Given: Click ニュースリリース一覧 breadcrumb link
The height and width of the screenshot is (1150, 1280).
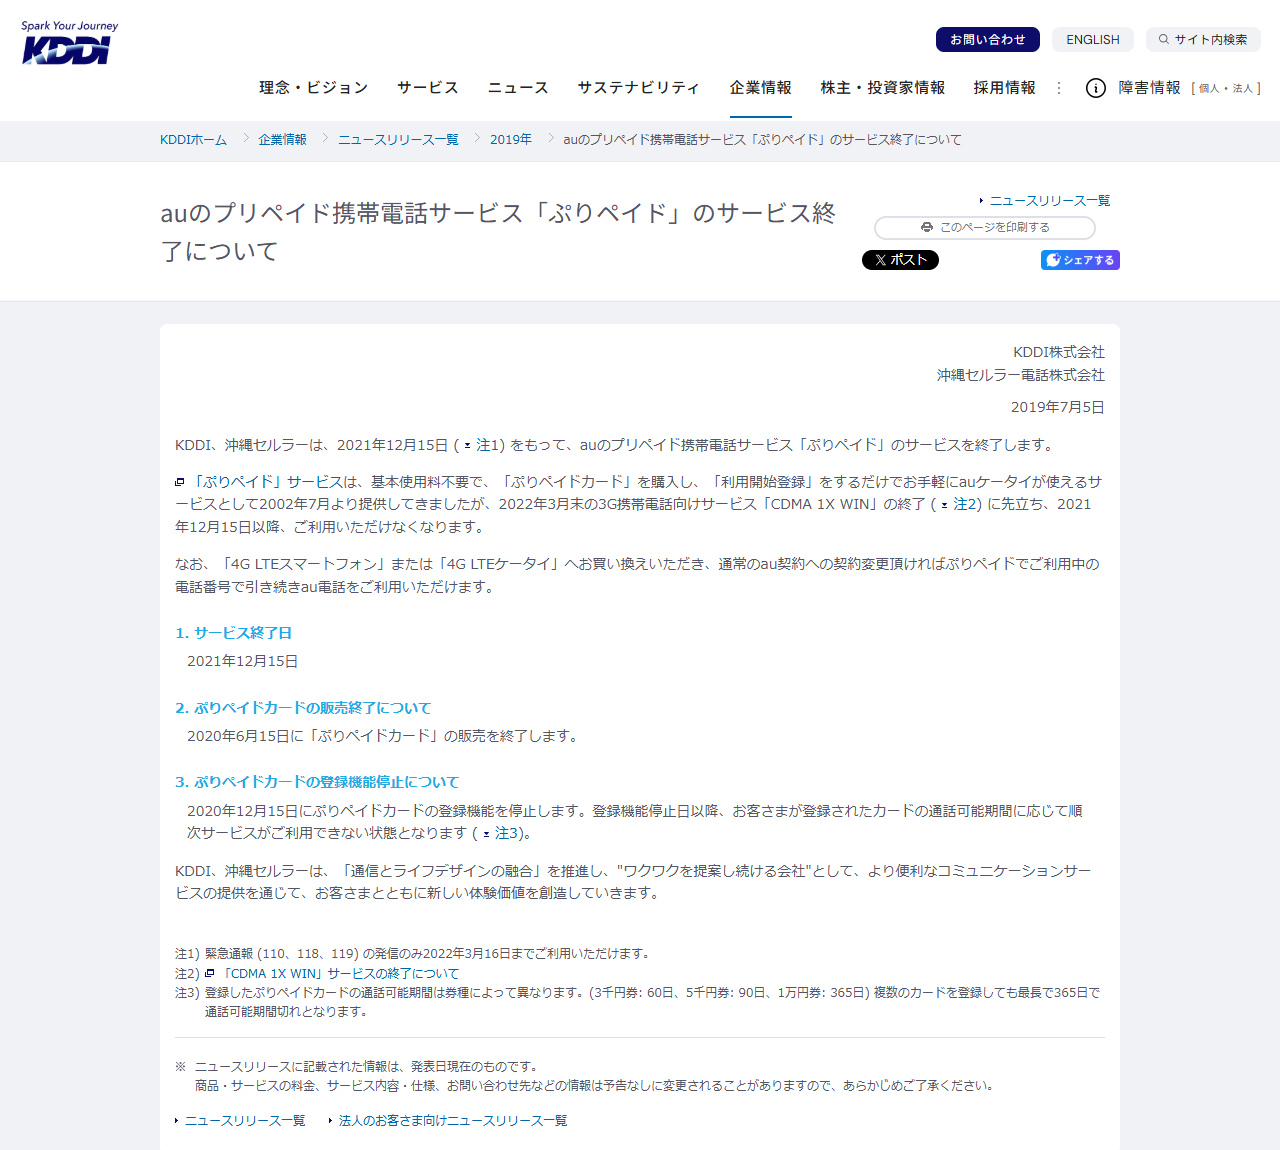Looking at the screenshot, I should 398,140.
